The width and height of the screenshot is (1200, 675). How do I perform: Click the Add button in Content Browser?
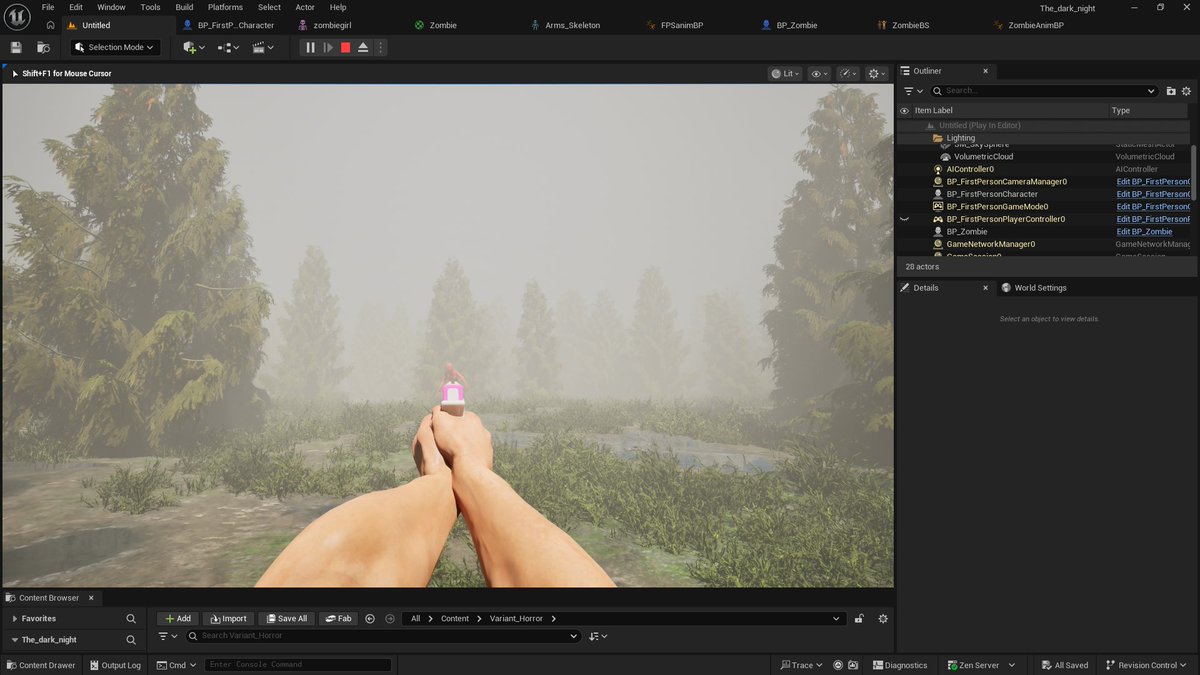[x=178, y=619]
